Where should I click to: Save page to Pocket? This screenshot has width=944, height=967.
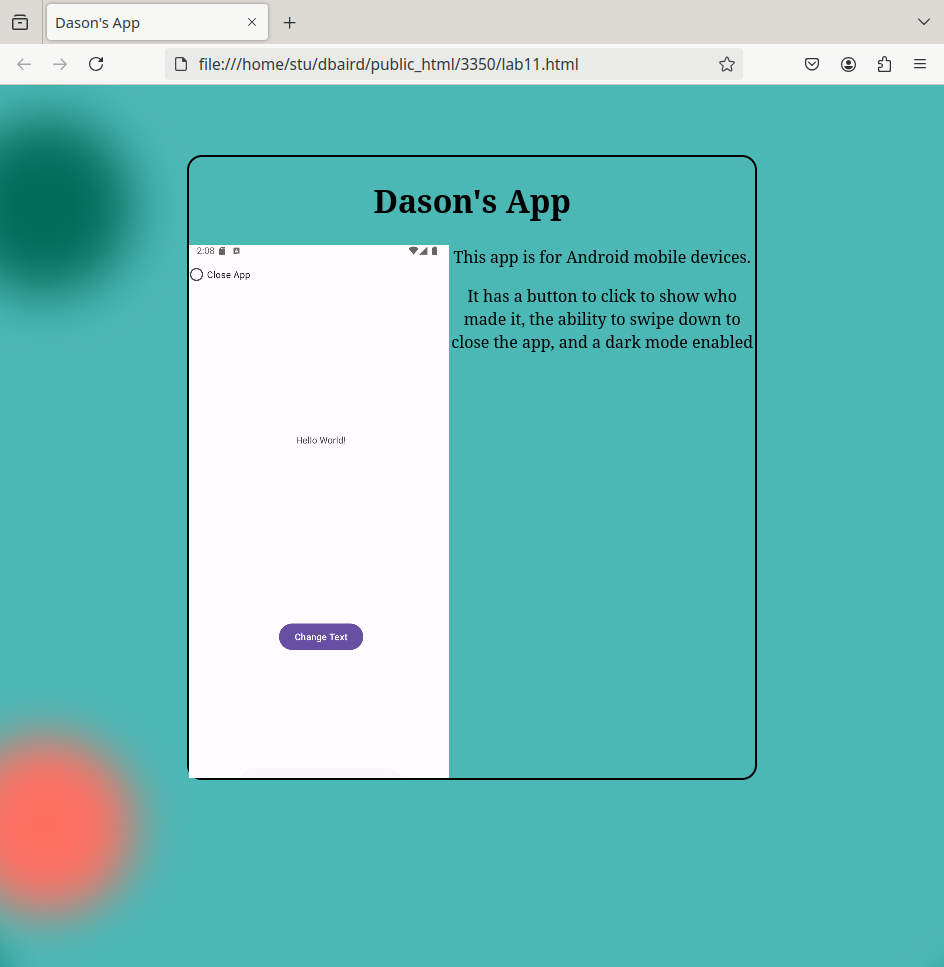pos(812,64)
